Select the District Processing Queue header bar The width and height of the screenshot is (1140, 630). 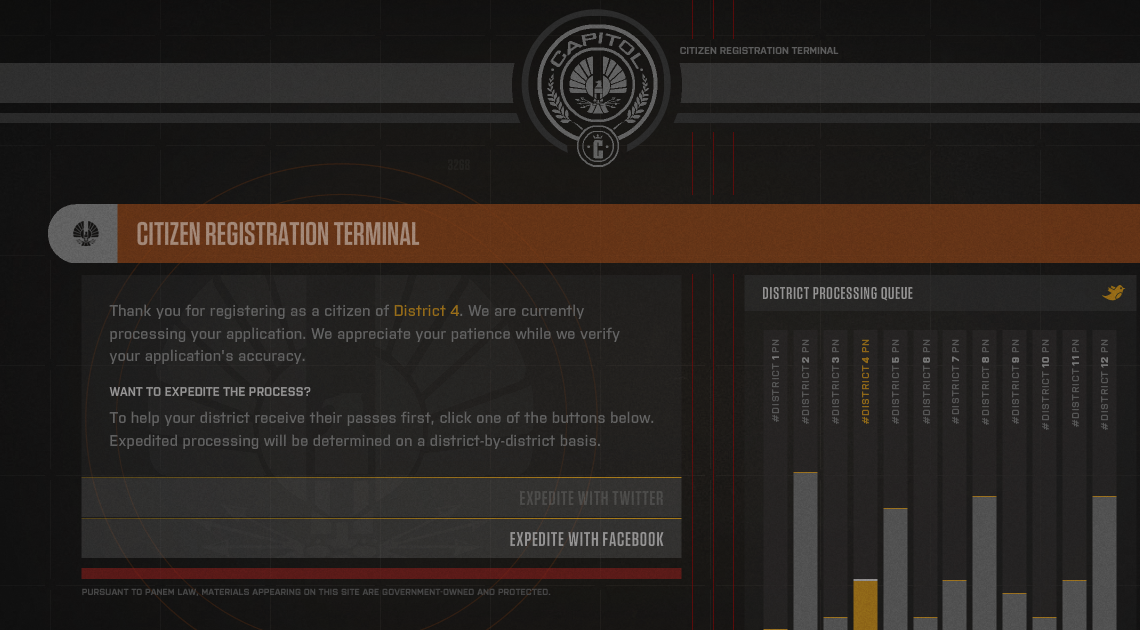pyautogui.click(x=837, y=293)
